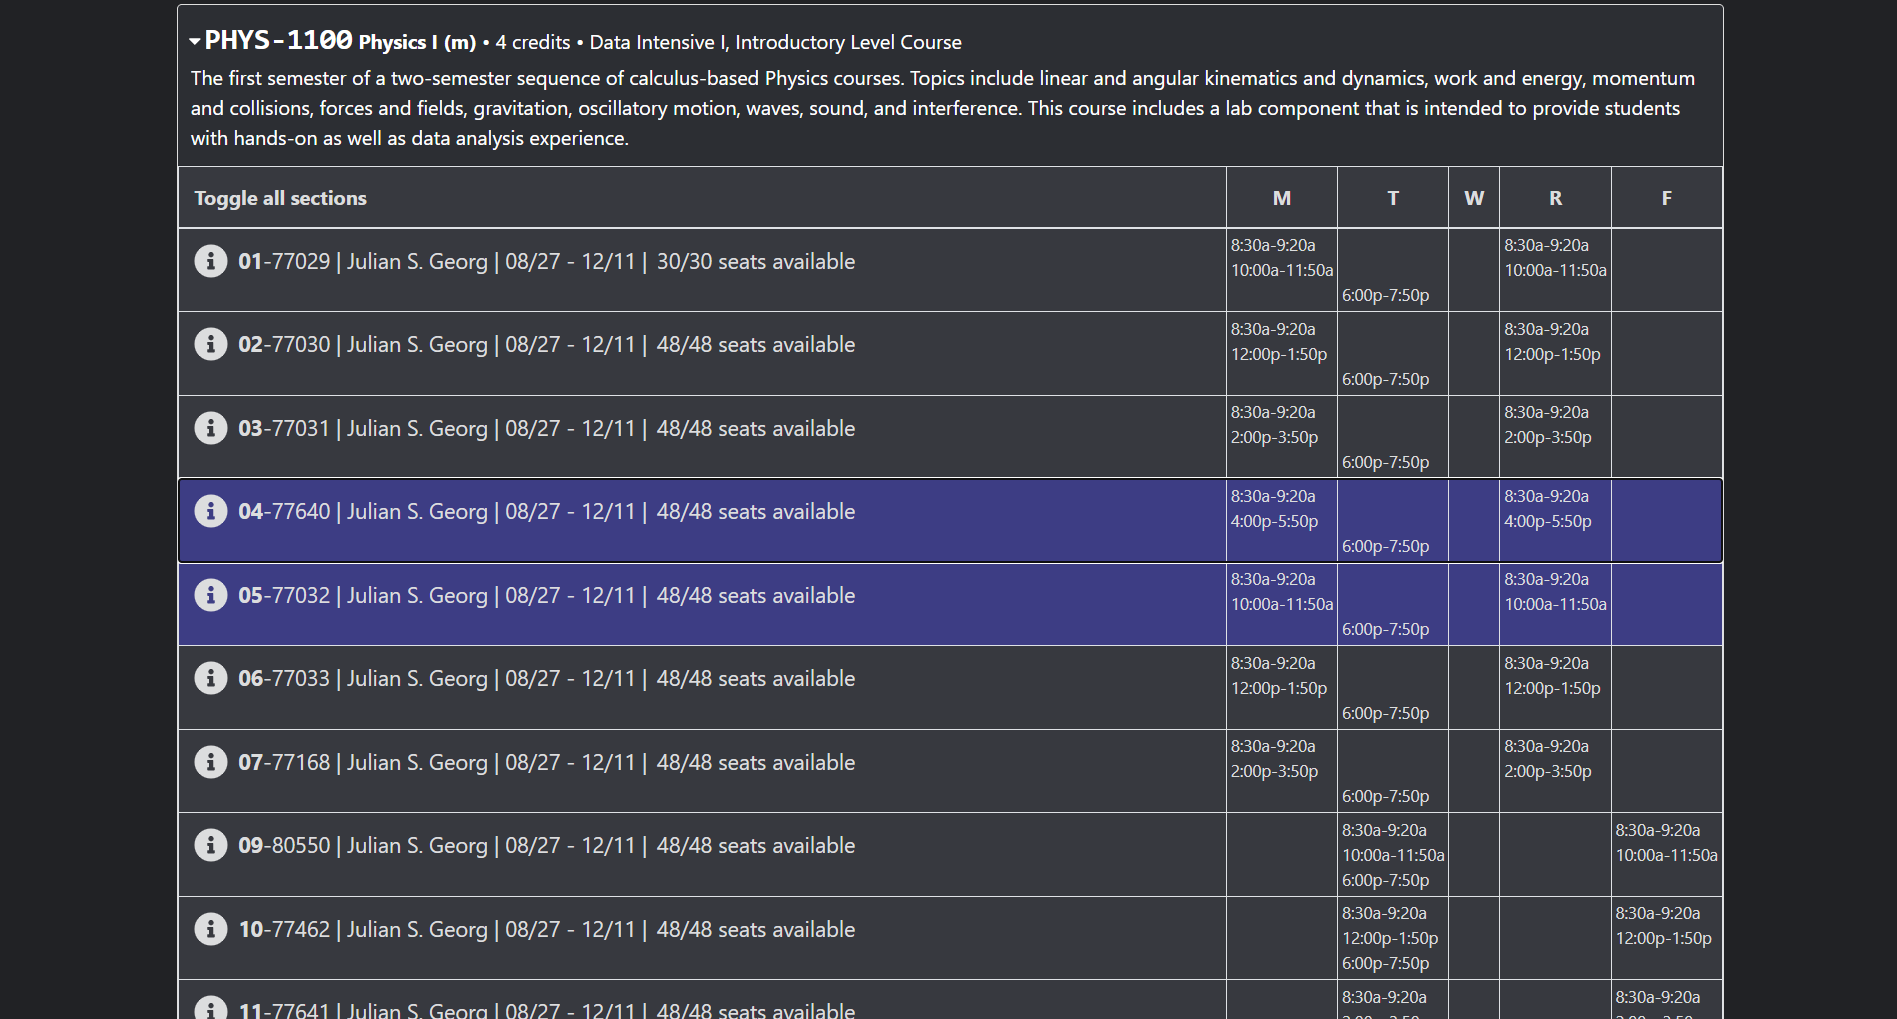Screen dimensions: 1897x1019
Task: Click Friday 12:00p-1:50p for section 10
Action: point(1664,938)
